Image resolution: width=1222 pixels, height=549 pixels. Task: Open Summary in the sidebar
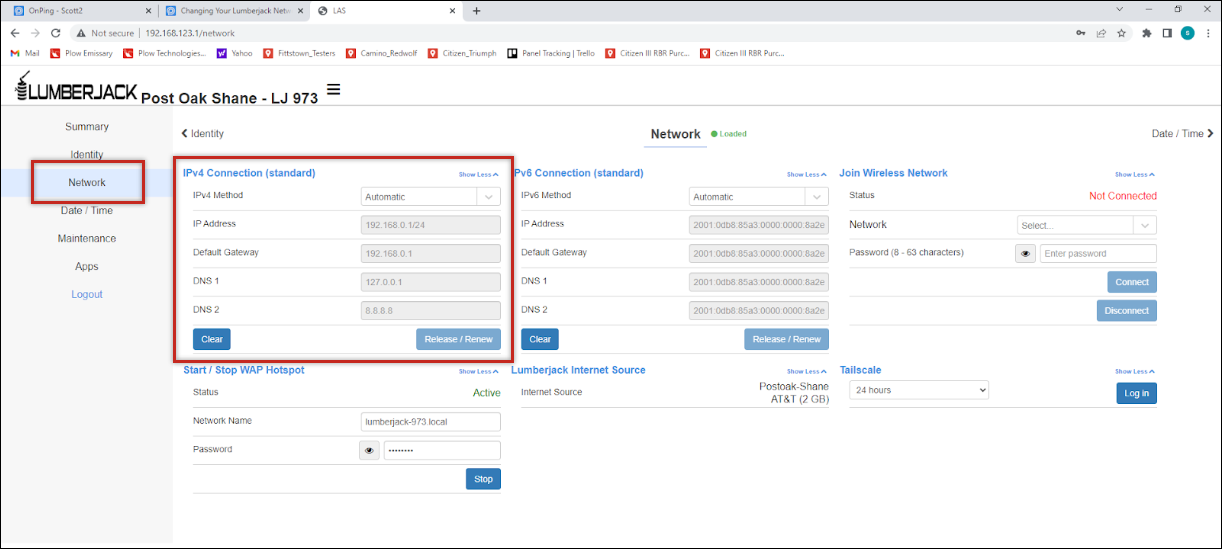[x=87, y=127]
